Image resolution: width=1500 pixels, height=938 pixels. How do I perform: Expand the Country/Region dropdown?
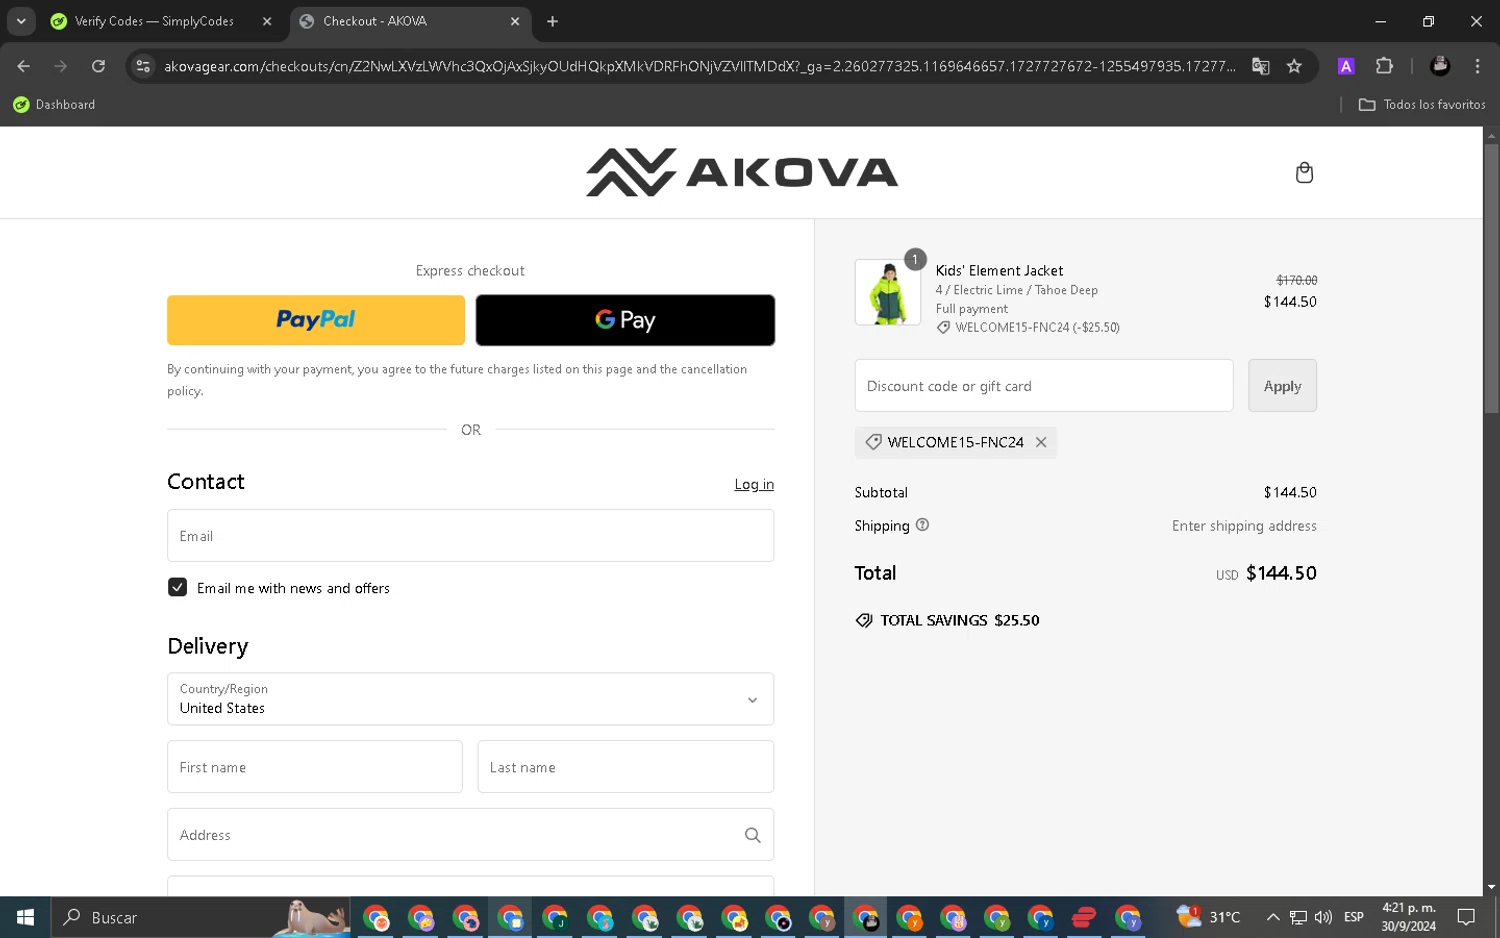[x=470, y=699]
